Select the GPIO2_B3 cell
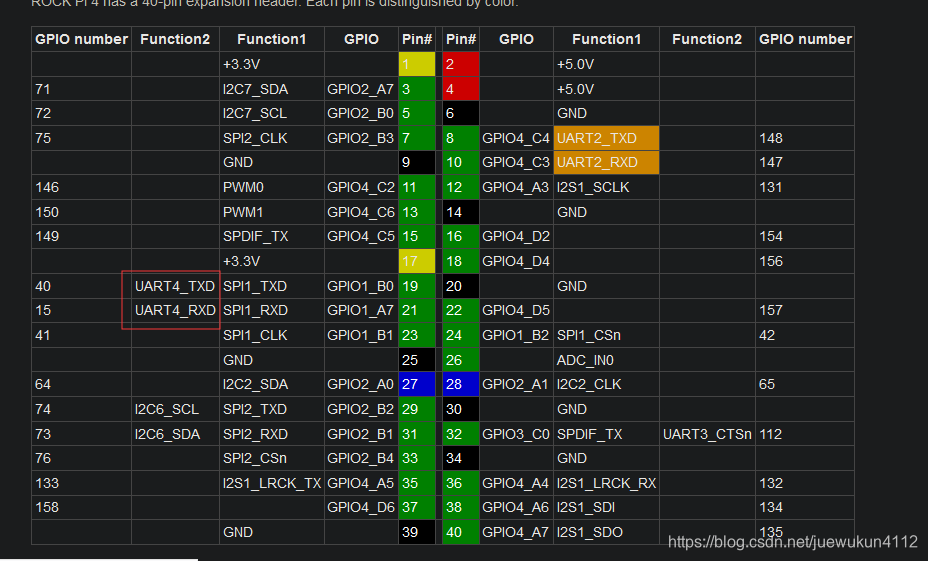The height and width of the screenshot is (561, 928). 361,138
